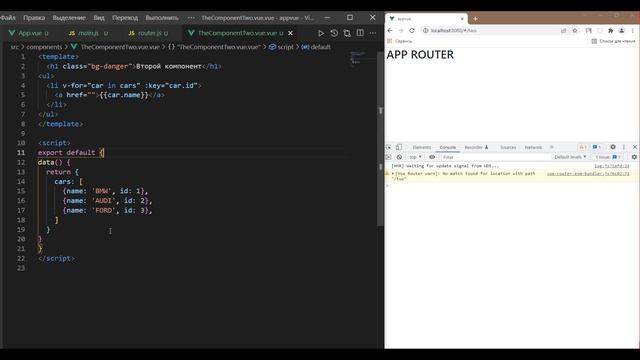Open the reading list icon in Chrome toolbar
Viewport: 640px width, 360px height.
click(589, 31)
